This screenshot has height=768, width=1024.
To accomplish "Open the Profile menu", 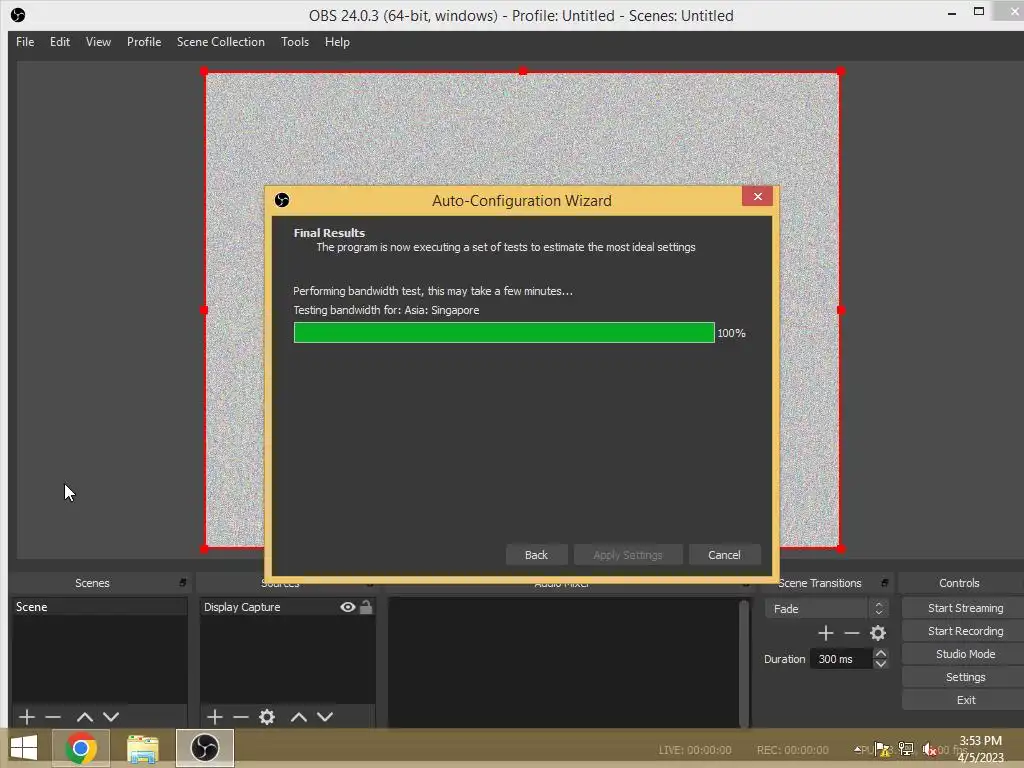I will [x=144, y=42].
